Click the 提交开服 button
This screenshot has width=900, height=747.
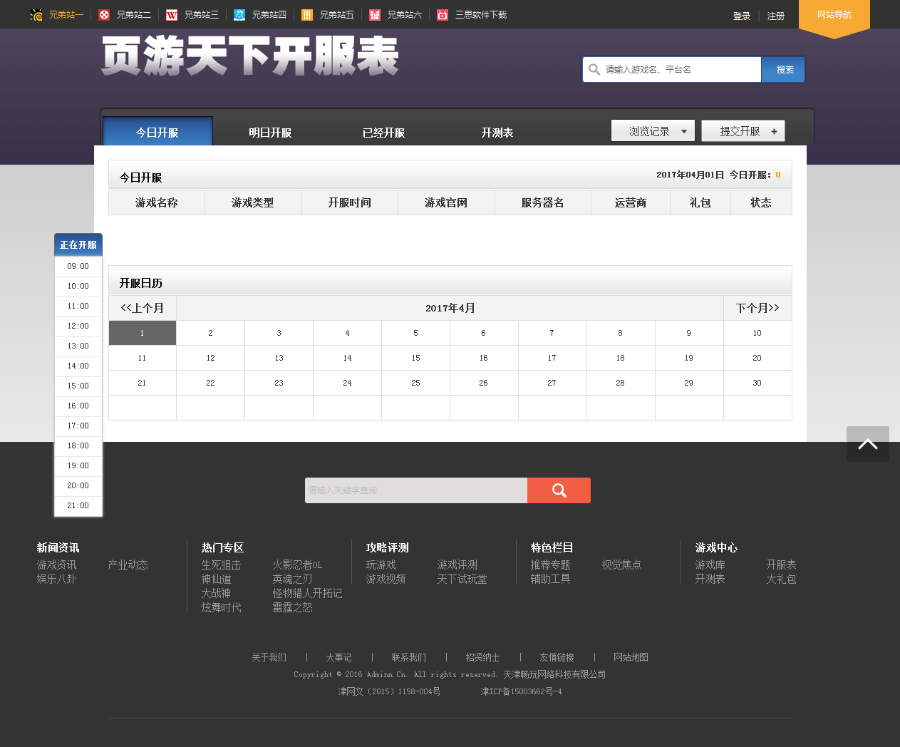[x=743, y=131]
